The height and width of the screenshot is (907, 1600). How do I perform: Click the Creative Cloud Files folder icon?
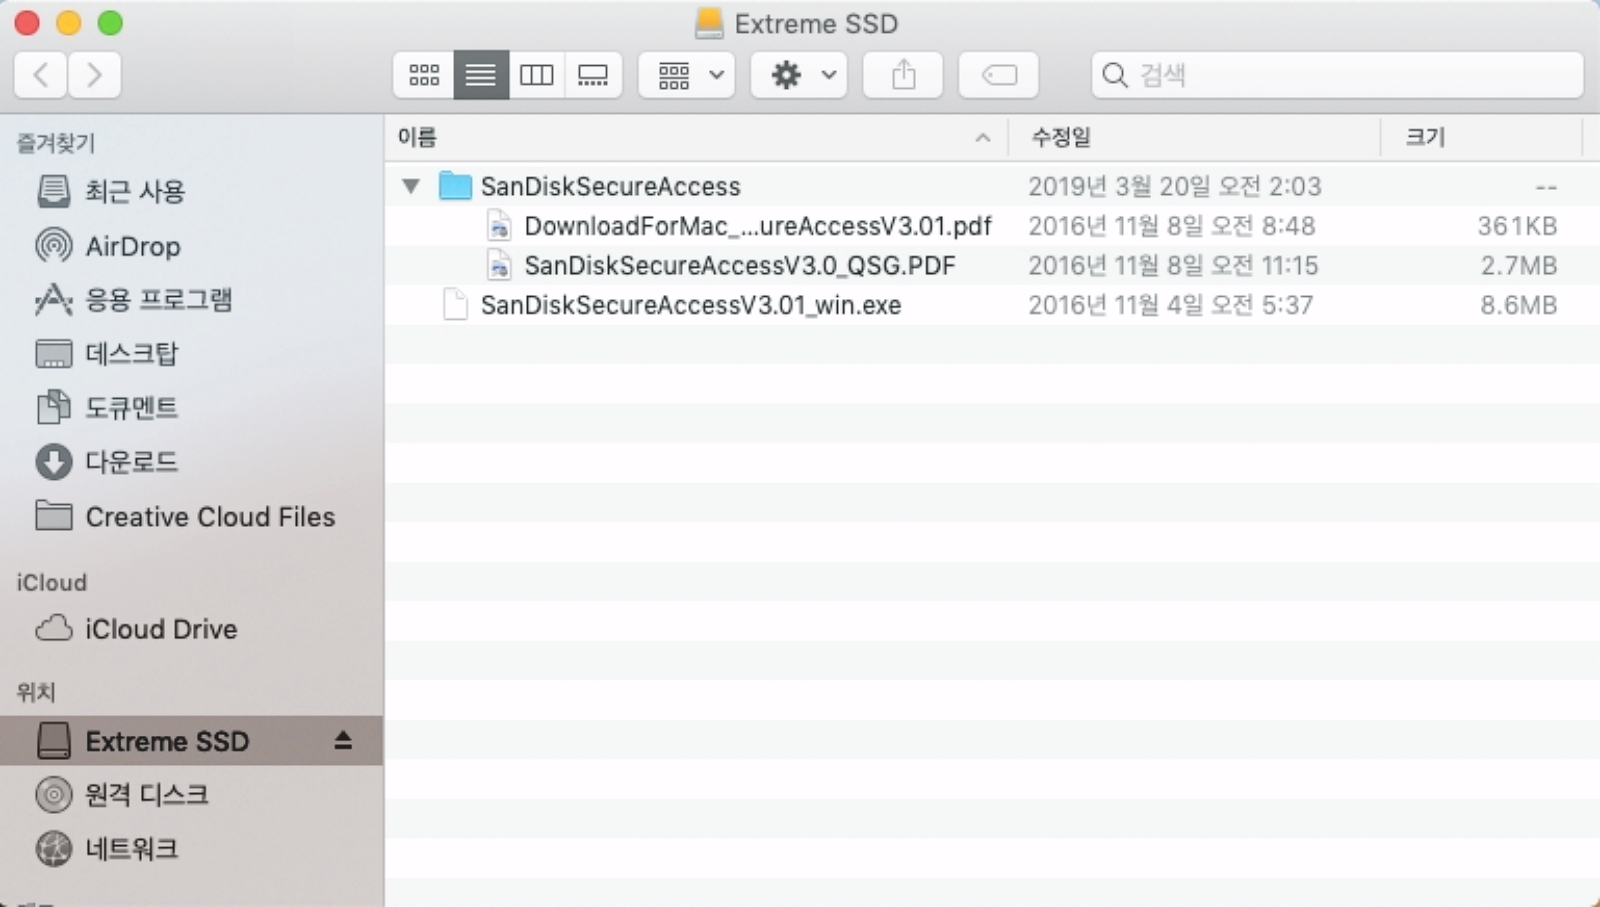click(53, 516)
